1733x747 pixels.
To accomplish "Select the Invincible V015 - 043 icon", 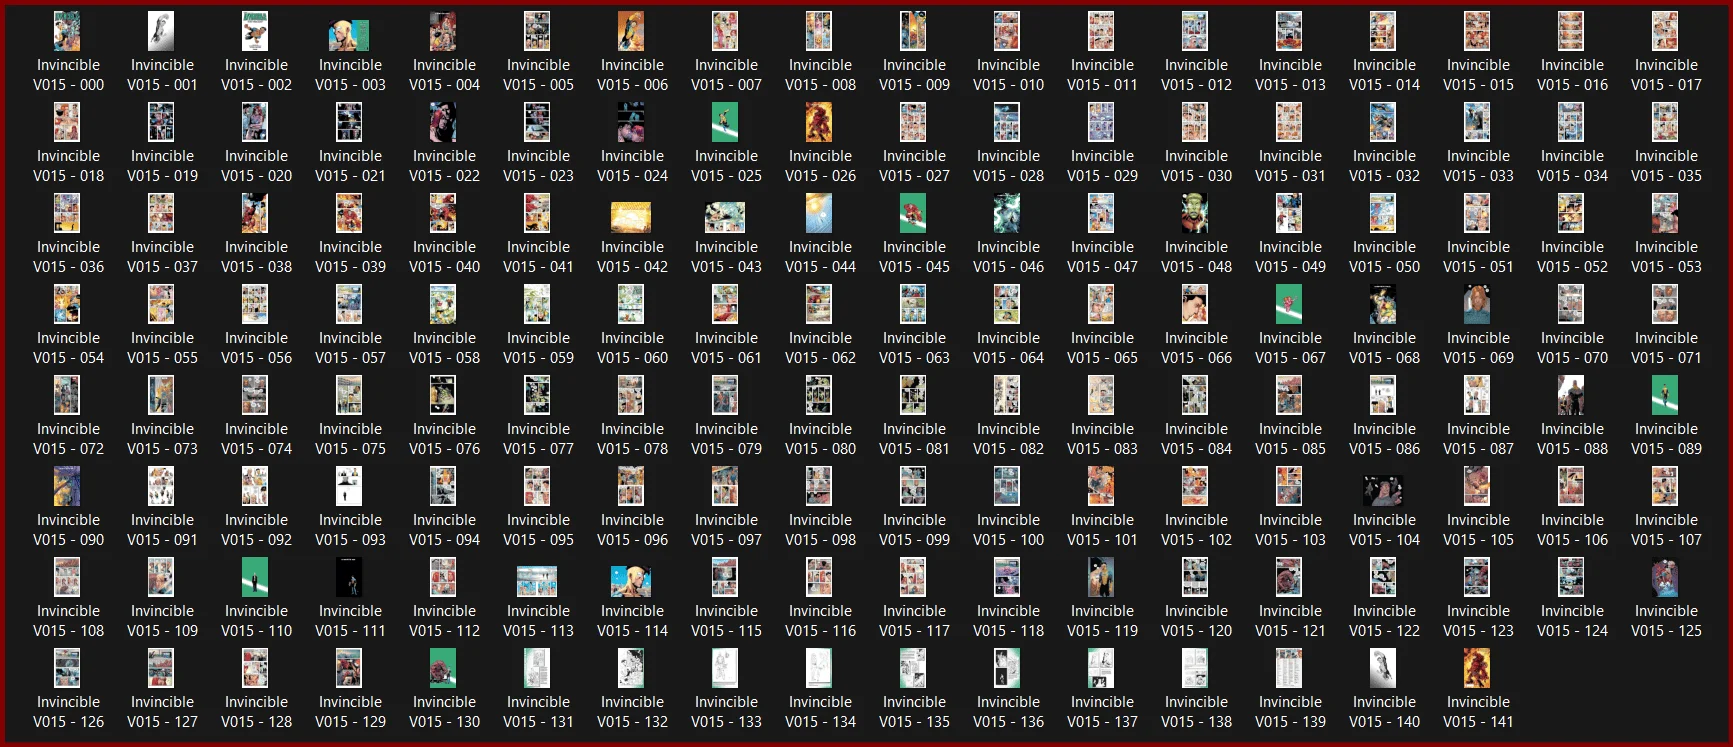I will click(725, 218).
